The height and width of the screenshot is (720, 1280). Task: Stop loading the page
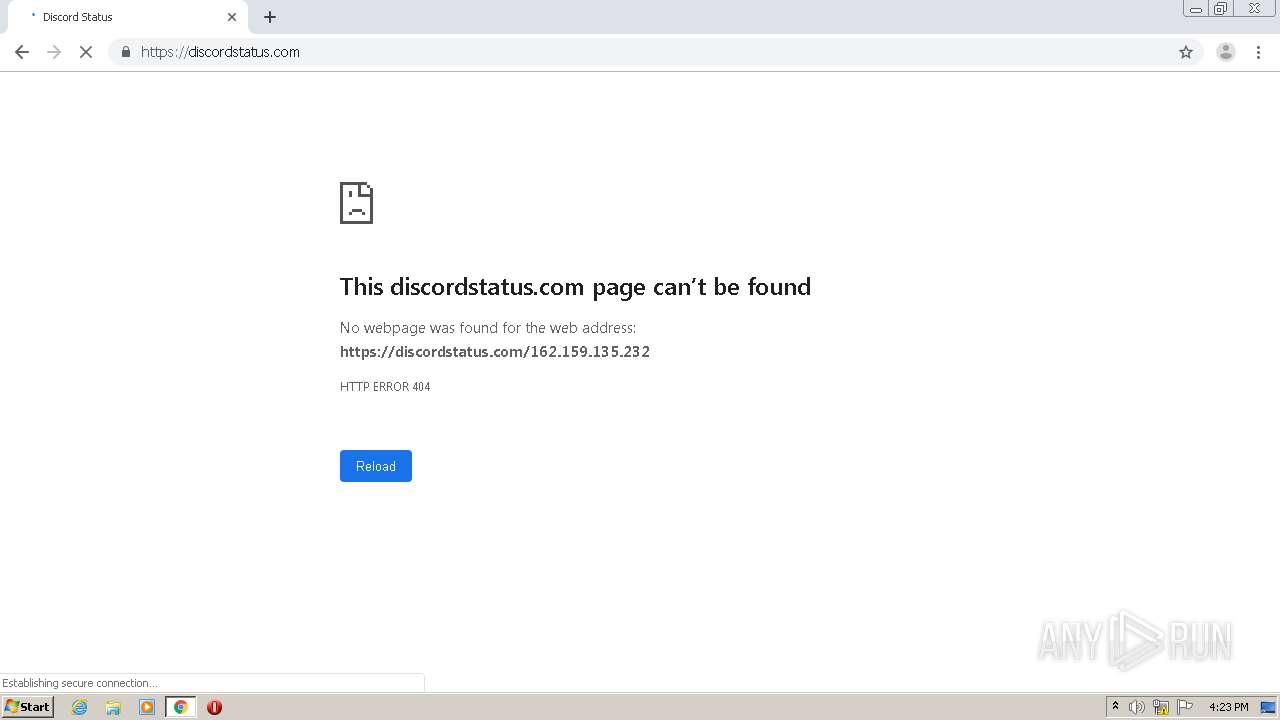[x=86, y=52]
